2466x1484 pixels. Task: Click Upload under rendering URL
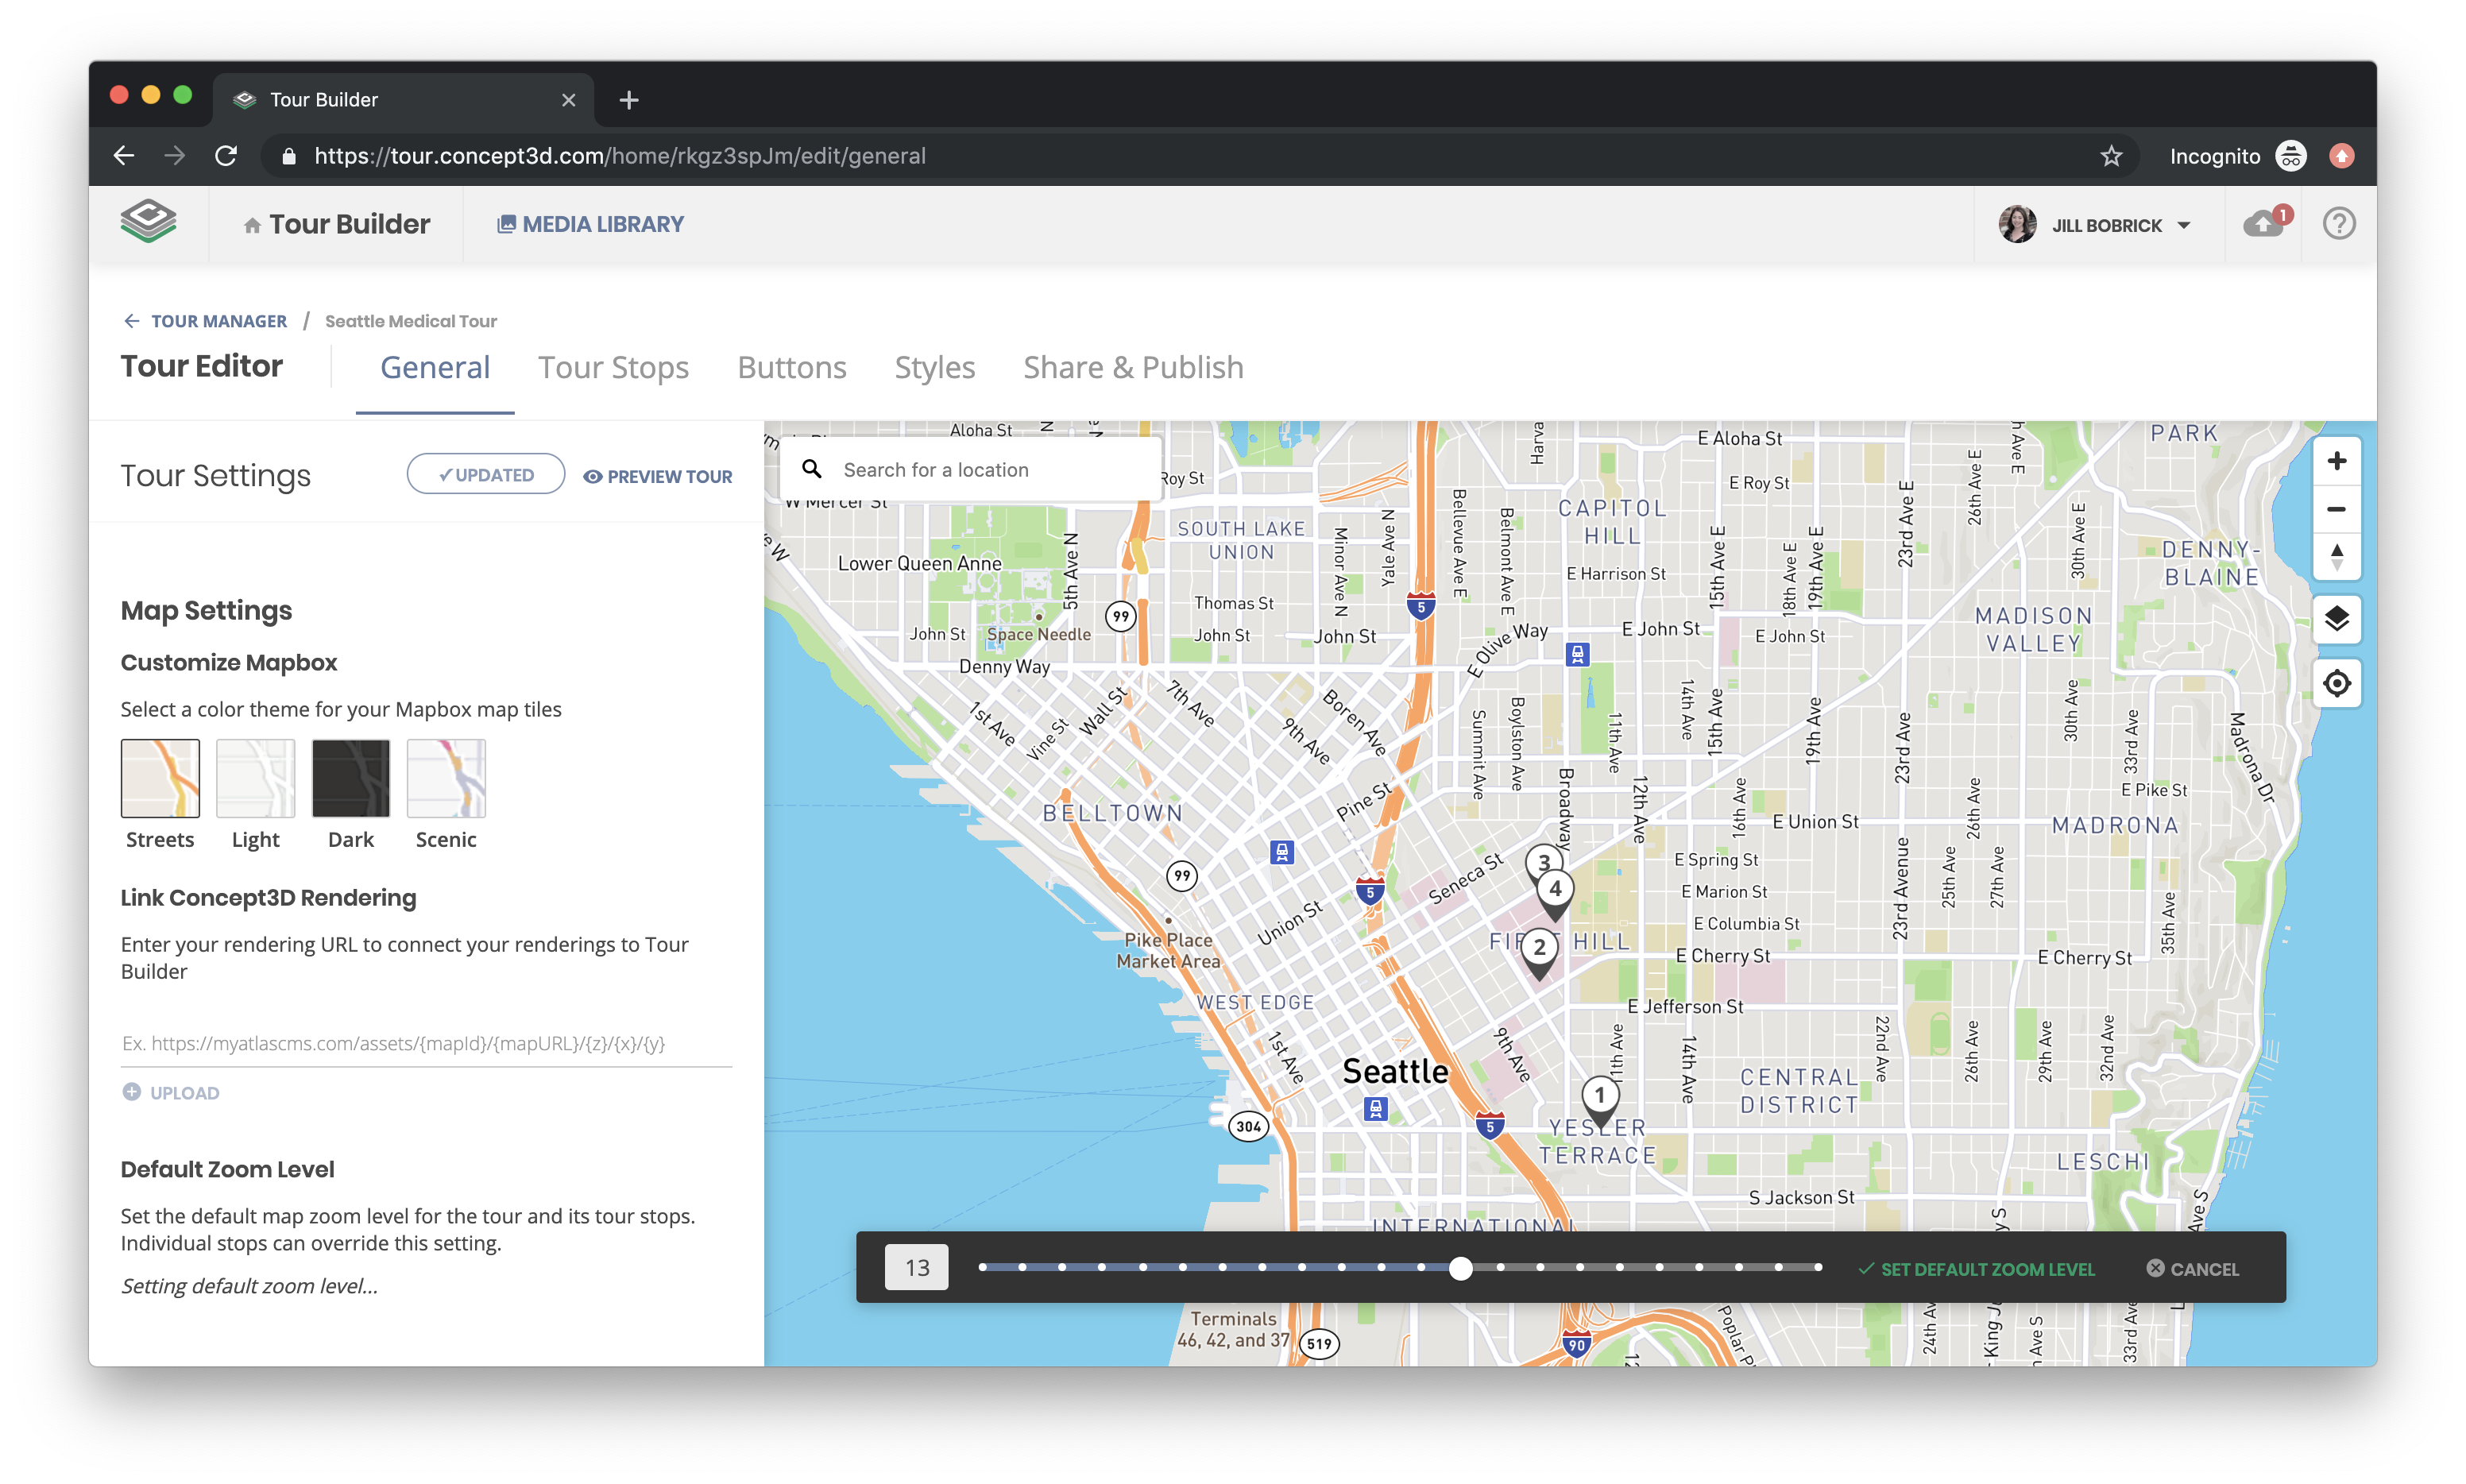pos(171,1092)
